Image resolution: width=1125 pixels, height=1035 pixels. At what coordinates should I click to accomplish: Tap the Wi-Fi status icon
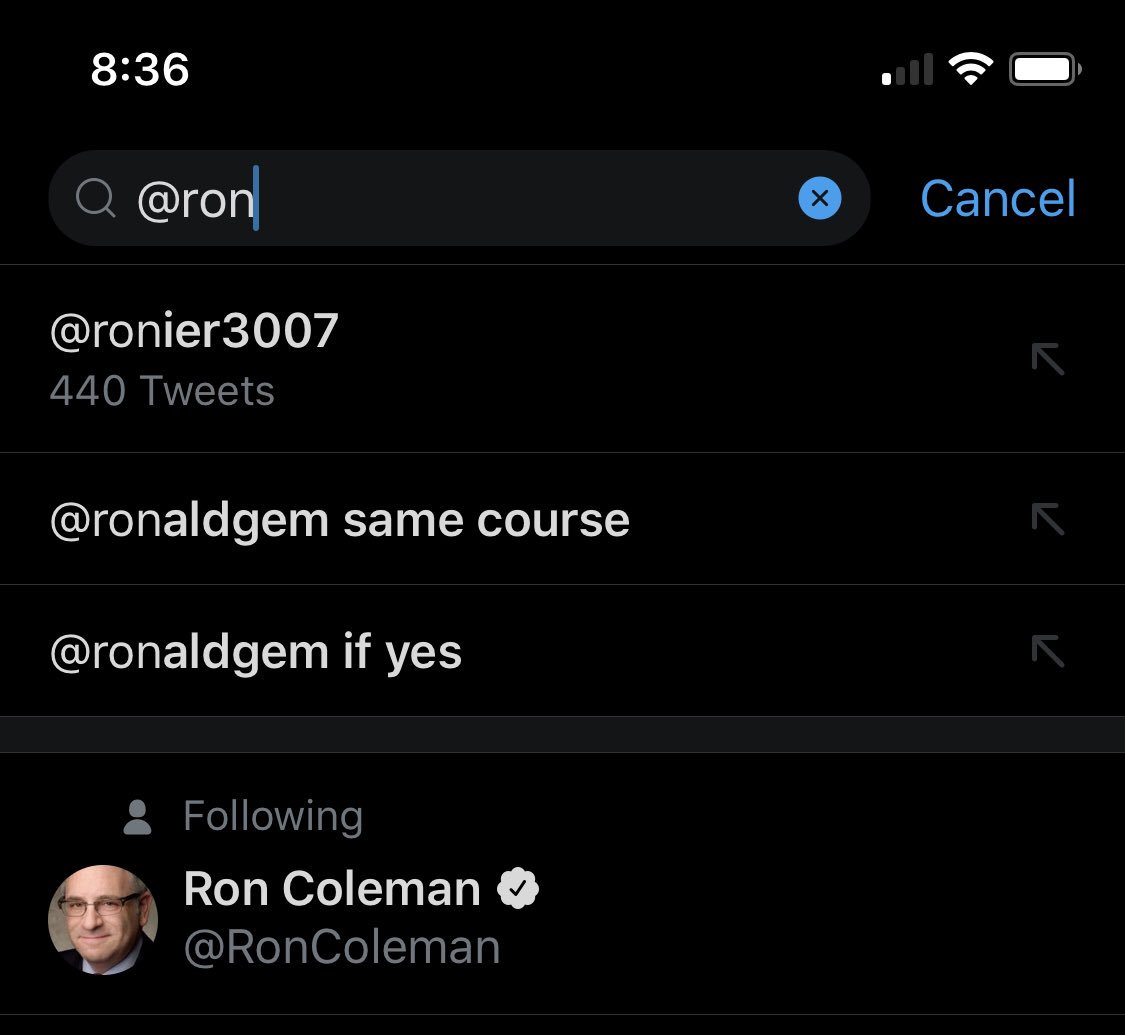coord(969,70)
